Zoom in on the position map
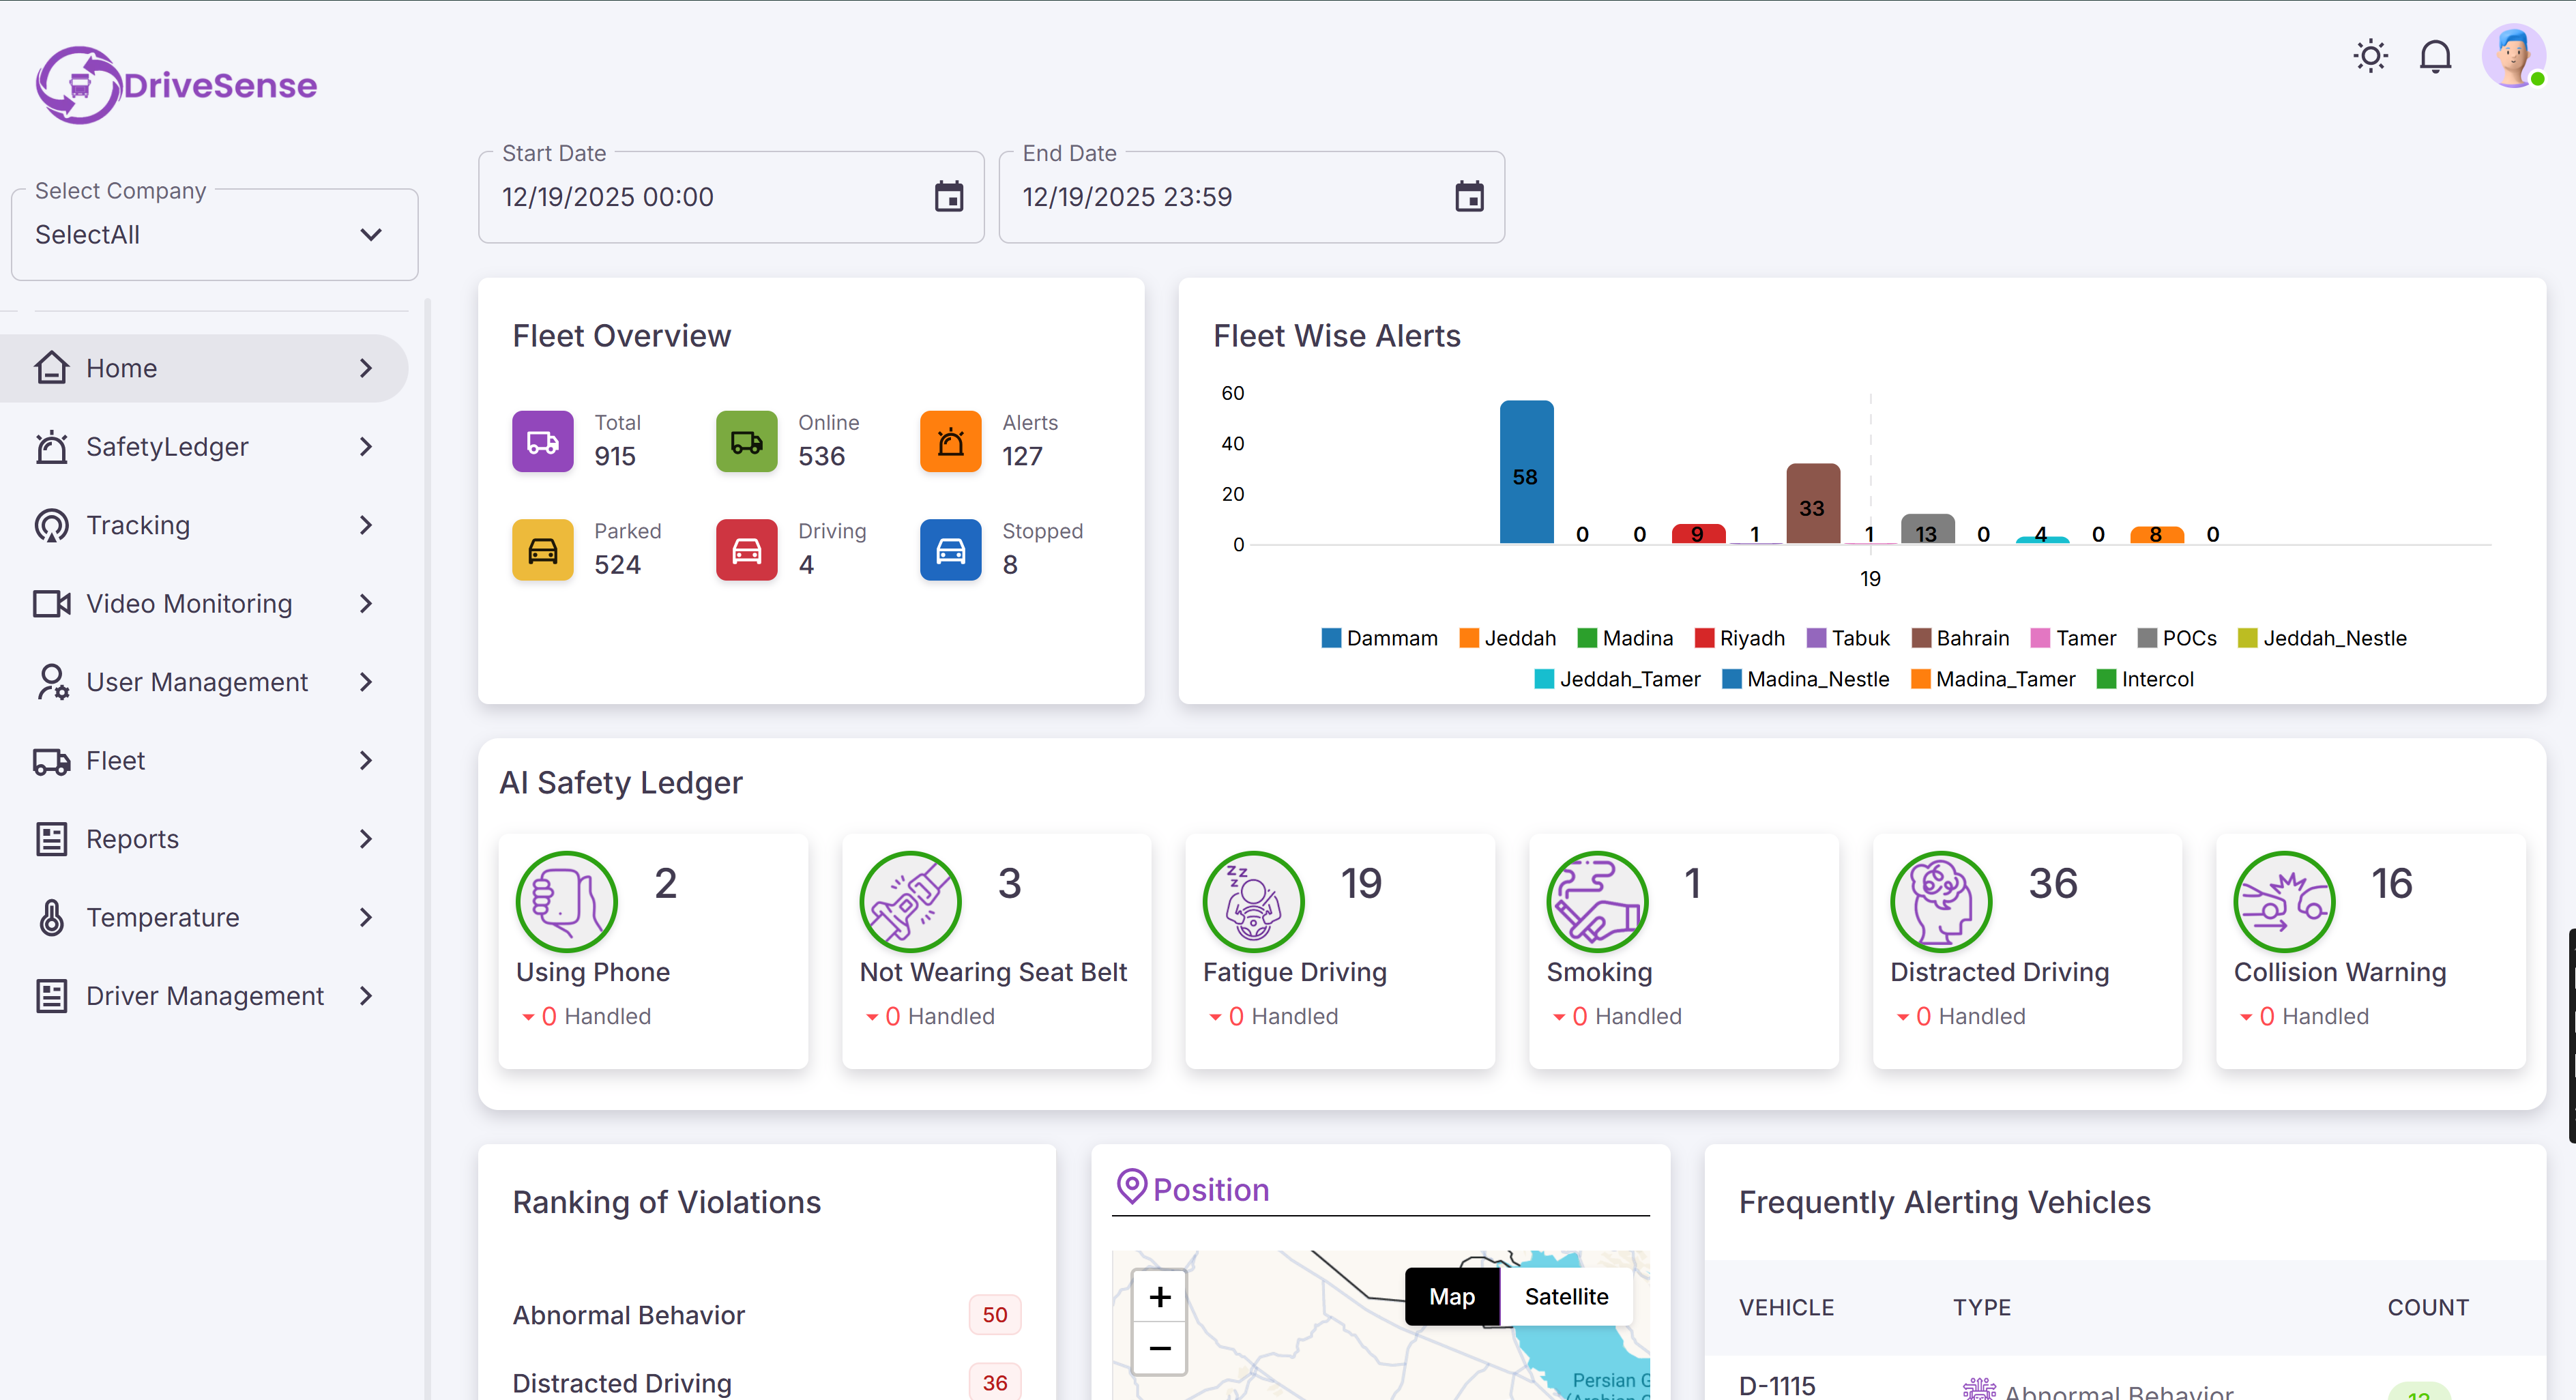 tap(1159, 1297)
